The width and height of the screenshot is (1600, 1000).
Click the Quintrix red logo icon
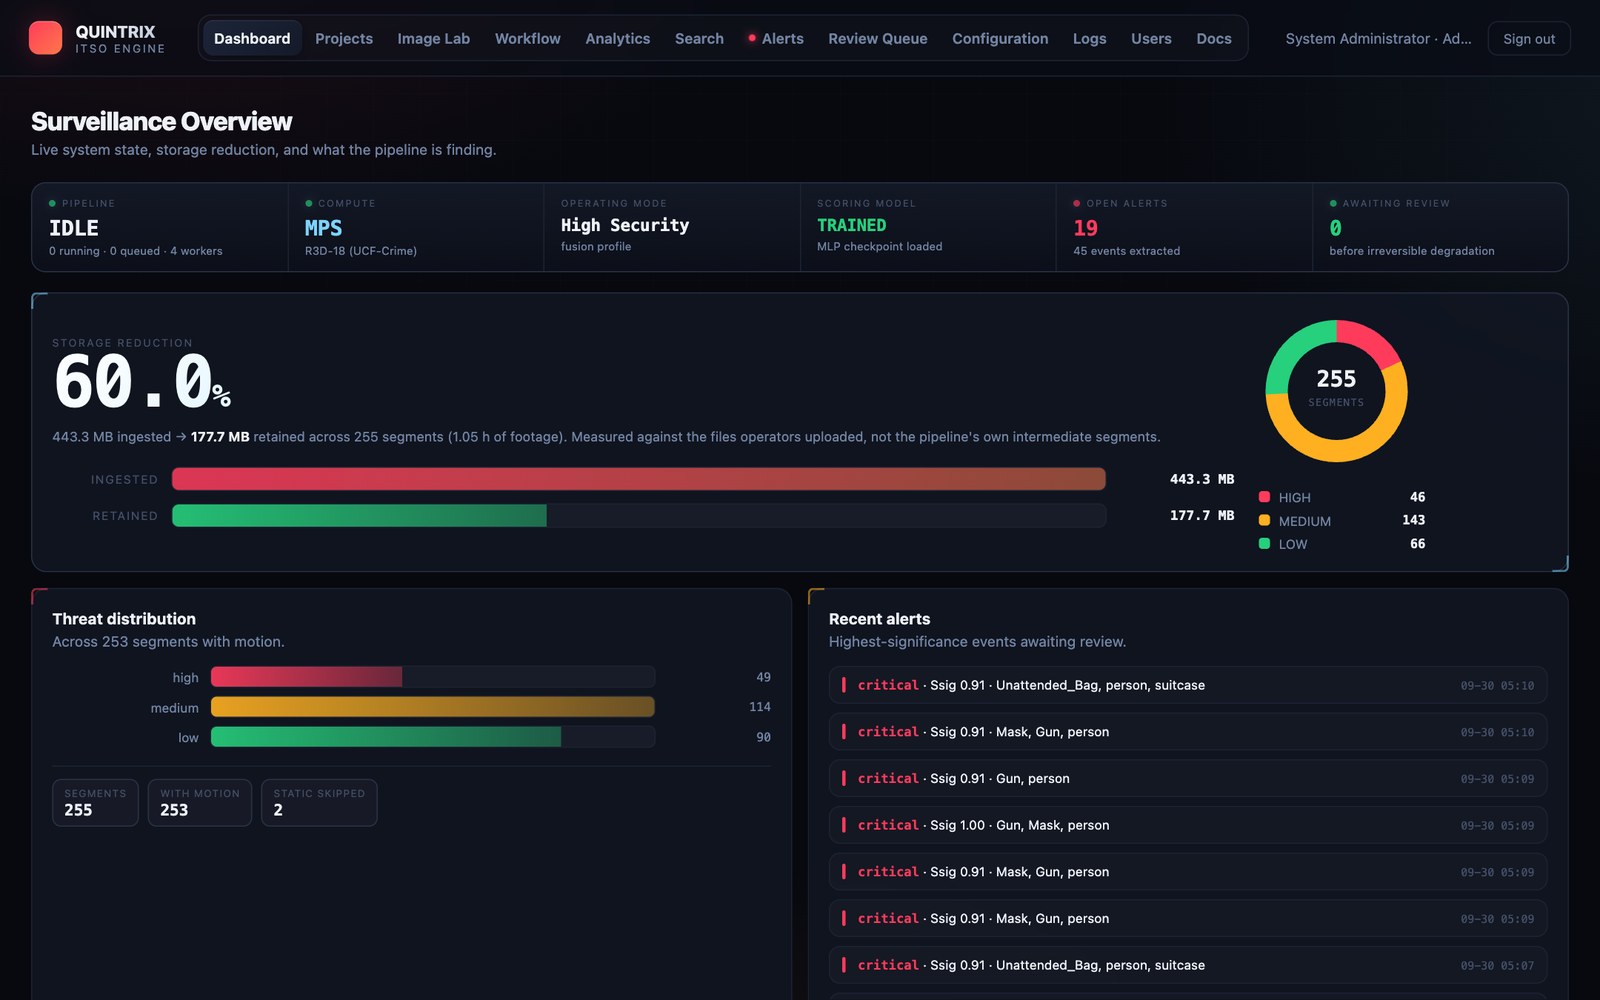coord(45,38)
